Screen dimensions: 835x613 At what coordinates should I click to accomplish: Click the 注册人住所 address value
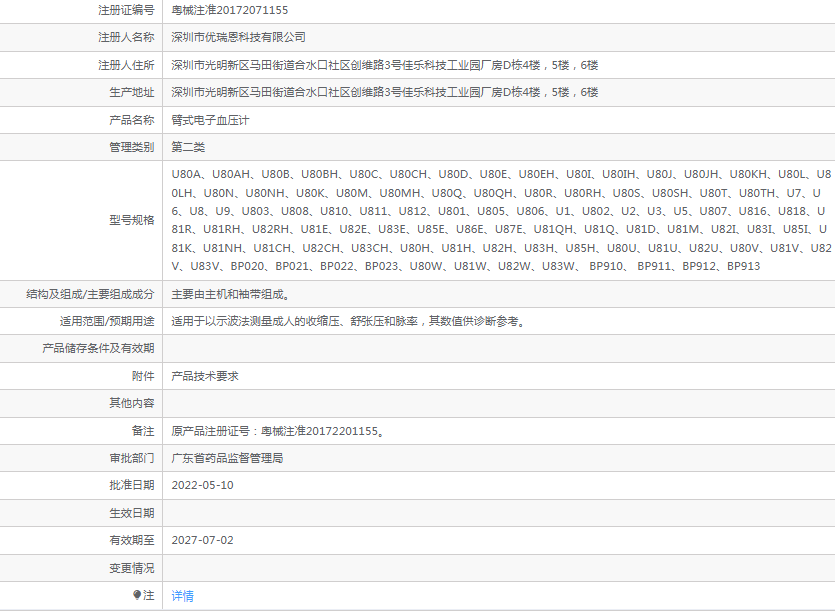click(x=384, y=65)
